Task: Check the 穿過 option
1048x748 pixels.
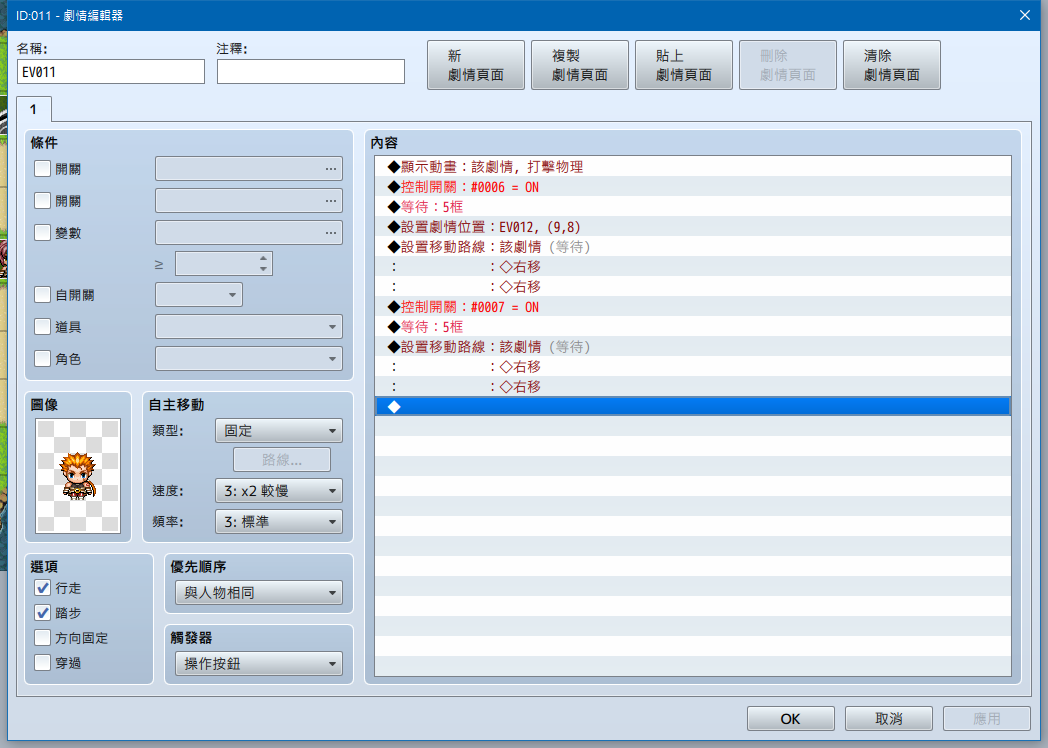Action: (x=43, y=662)
